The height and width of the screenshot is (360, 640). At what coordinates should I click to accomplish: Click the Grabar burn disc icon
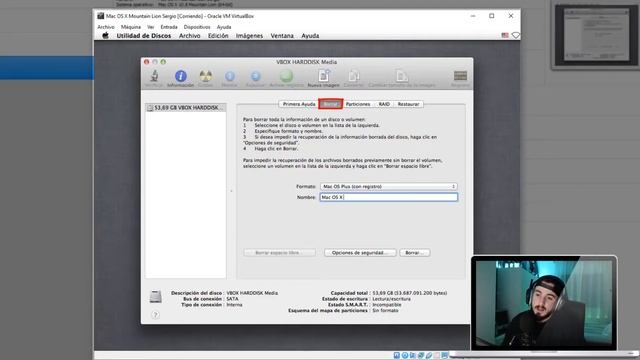(x=205, y=76)
